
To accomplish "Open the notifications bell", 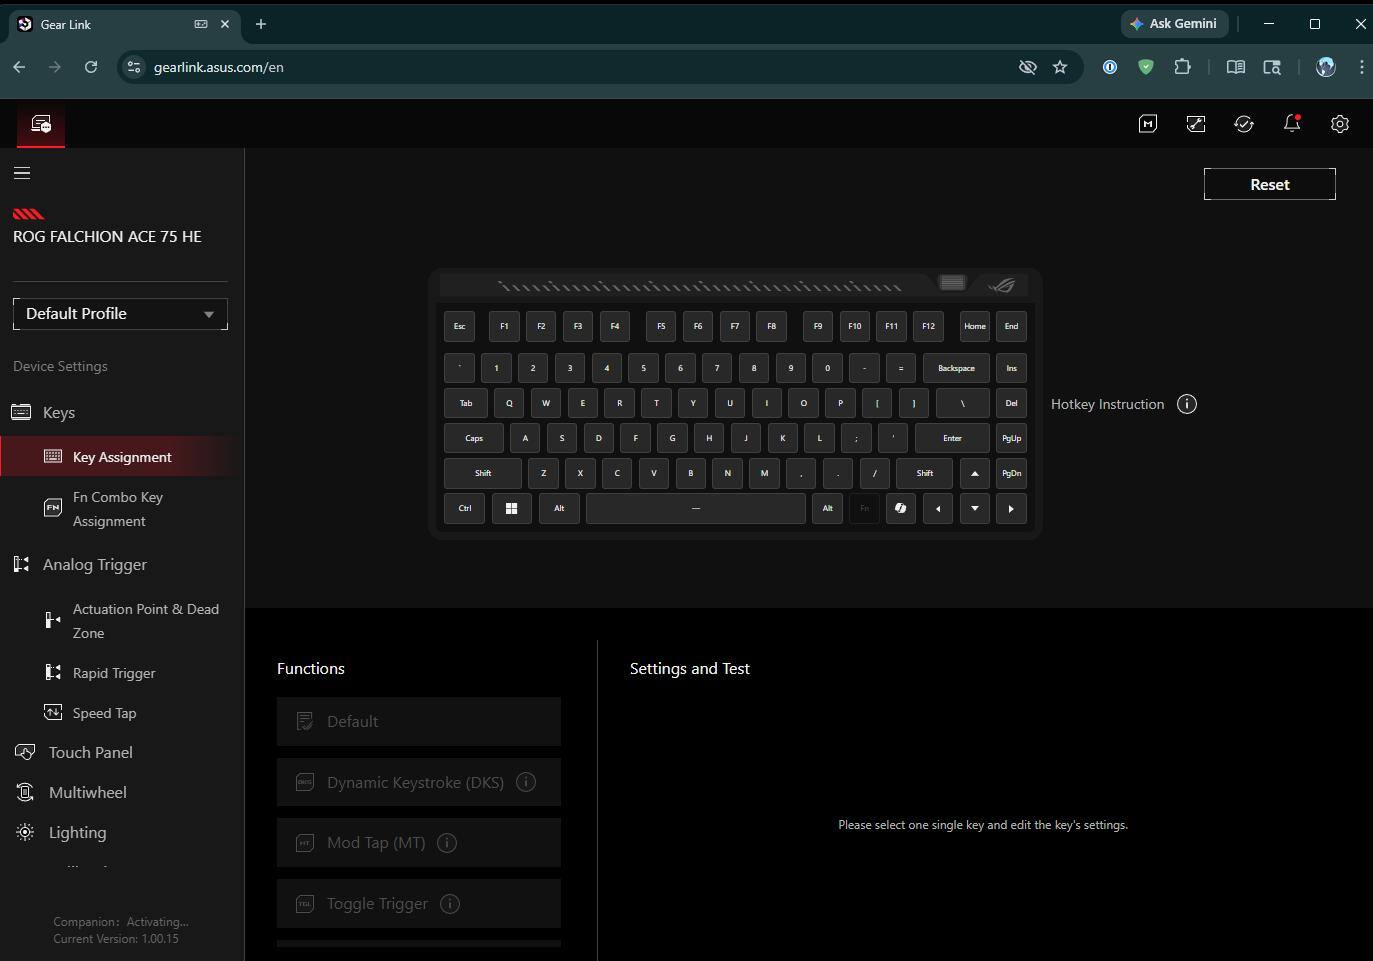I will pos(1292,124).
